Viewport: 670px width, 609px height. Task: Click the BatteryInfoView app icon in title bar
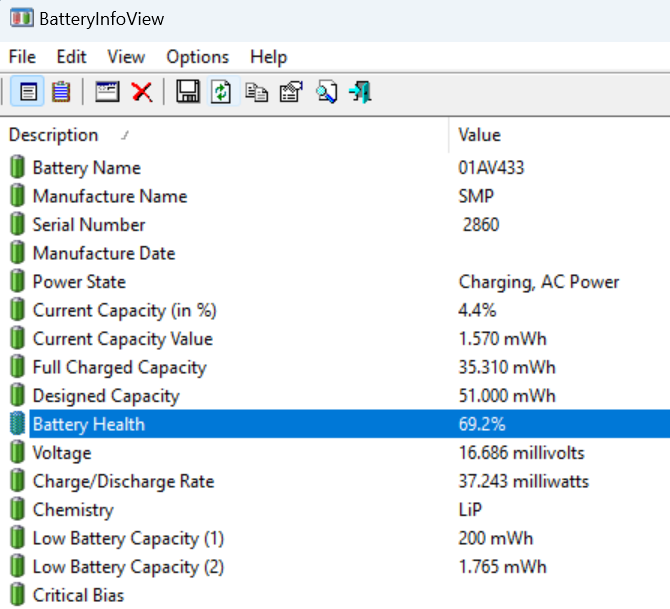click(21, 18)
